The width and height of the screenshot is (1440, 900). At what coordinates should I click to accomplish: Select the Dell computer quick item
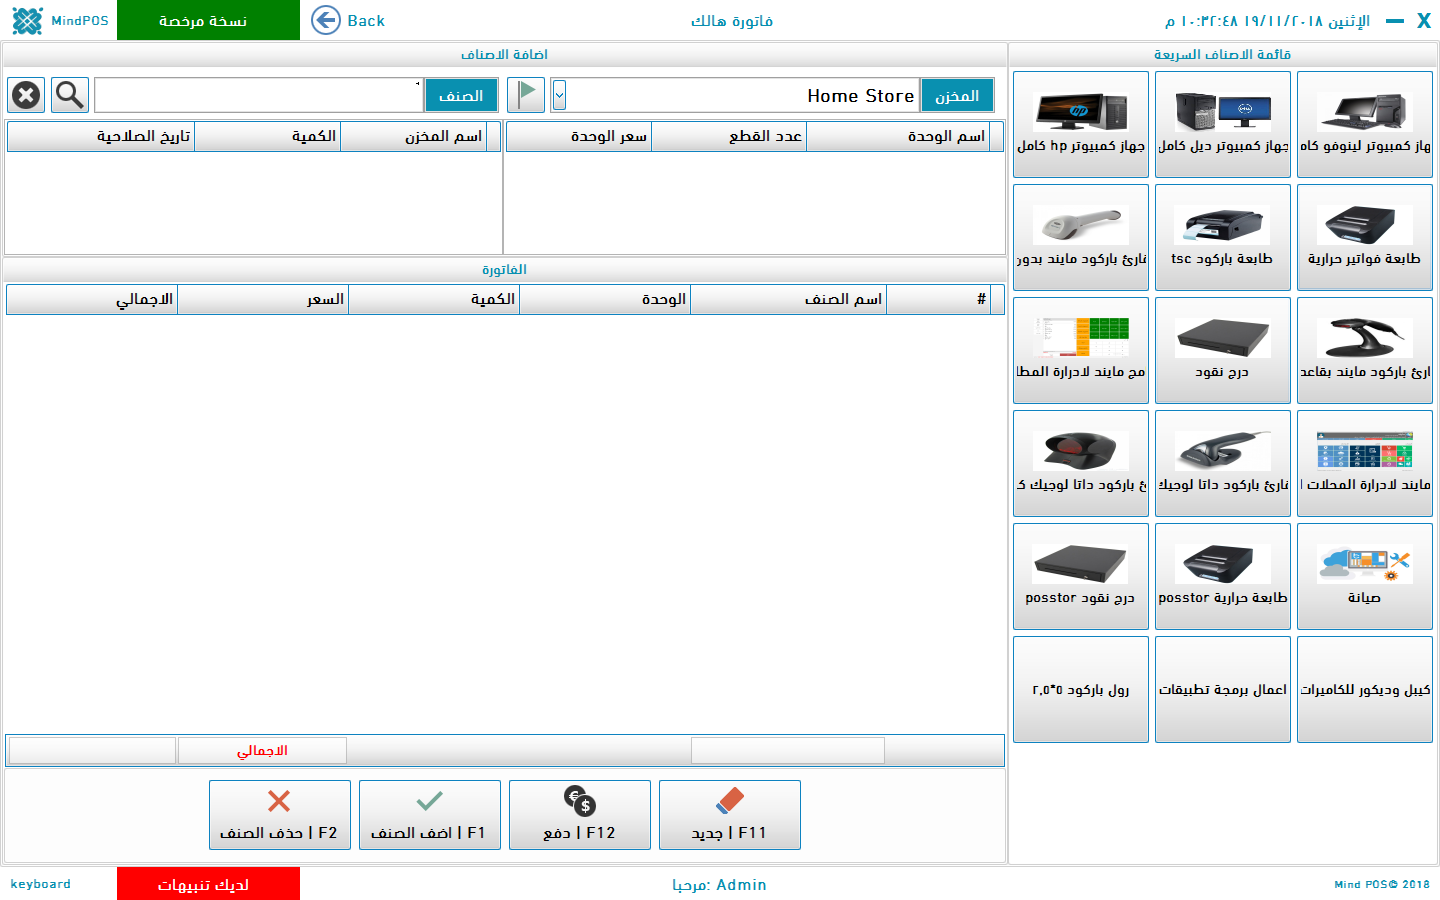coord(1222,124)
